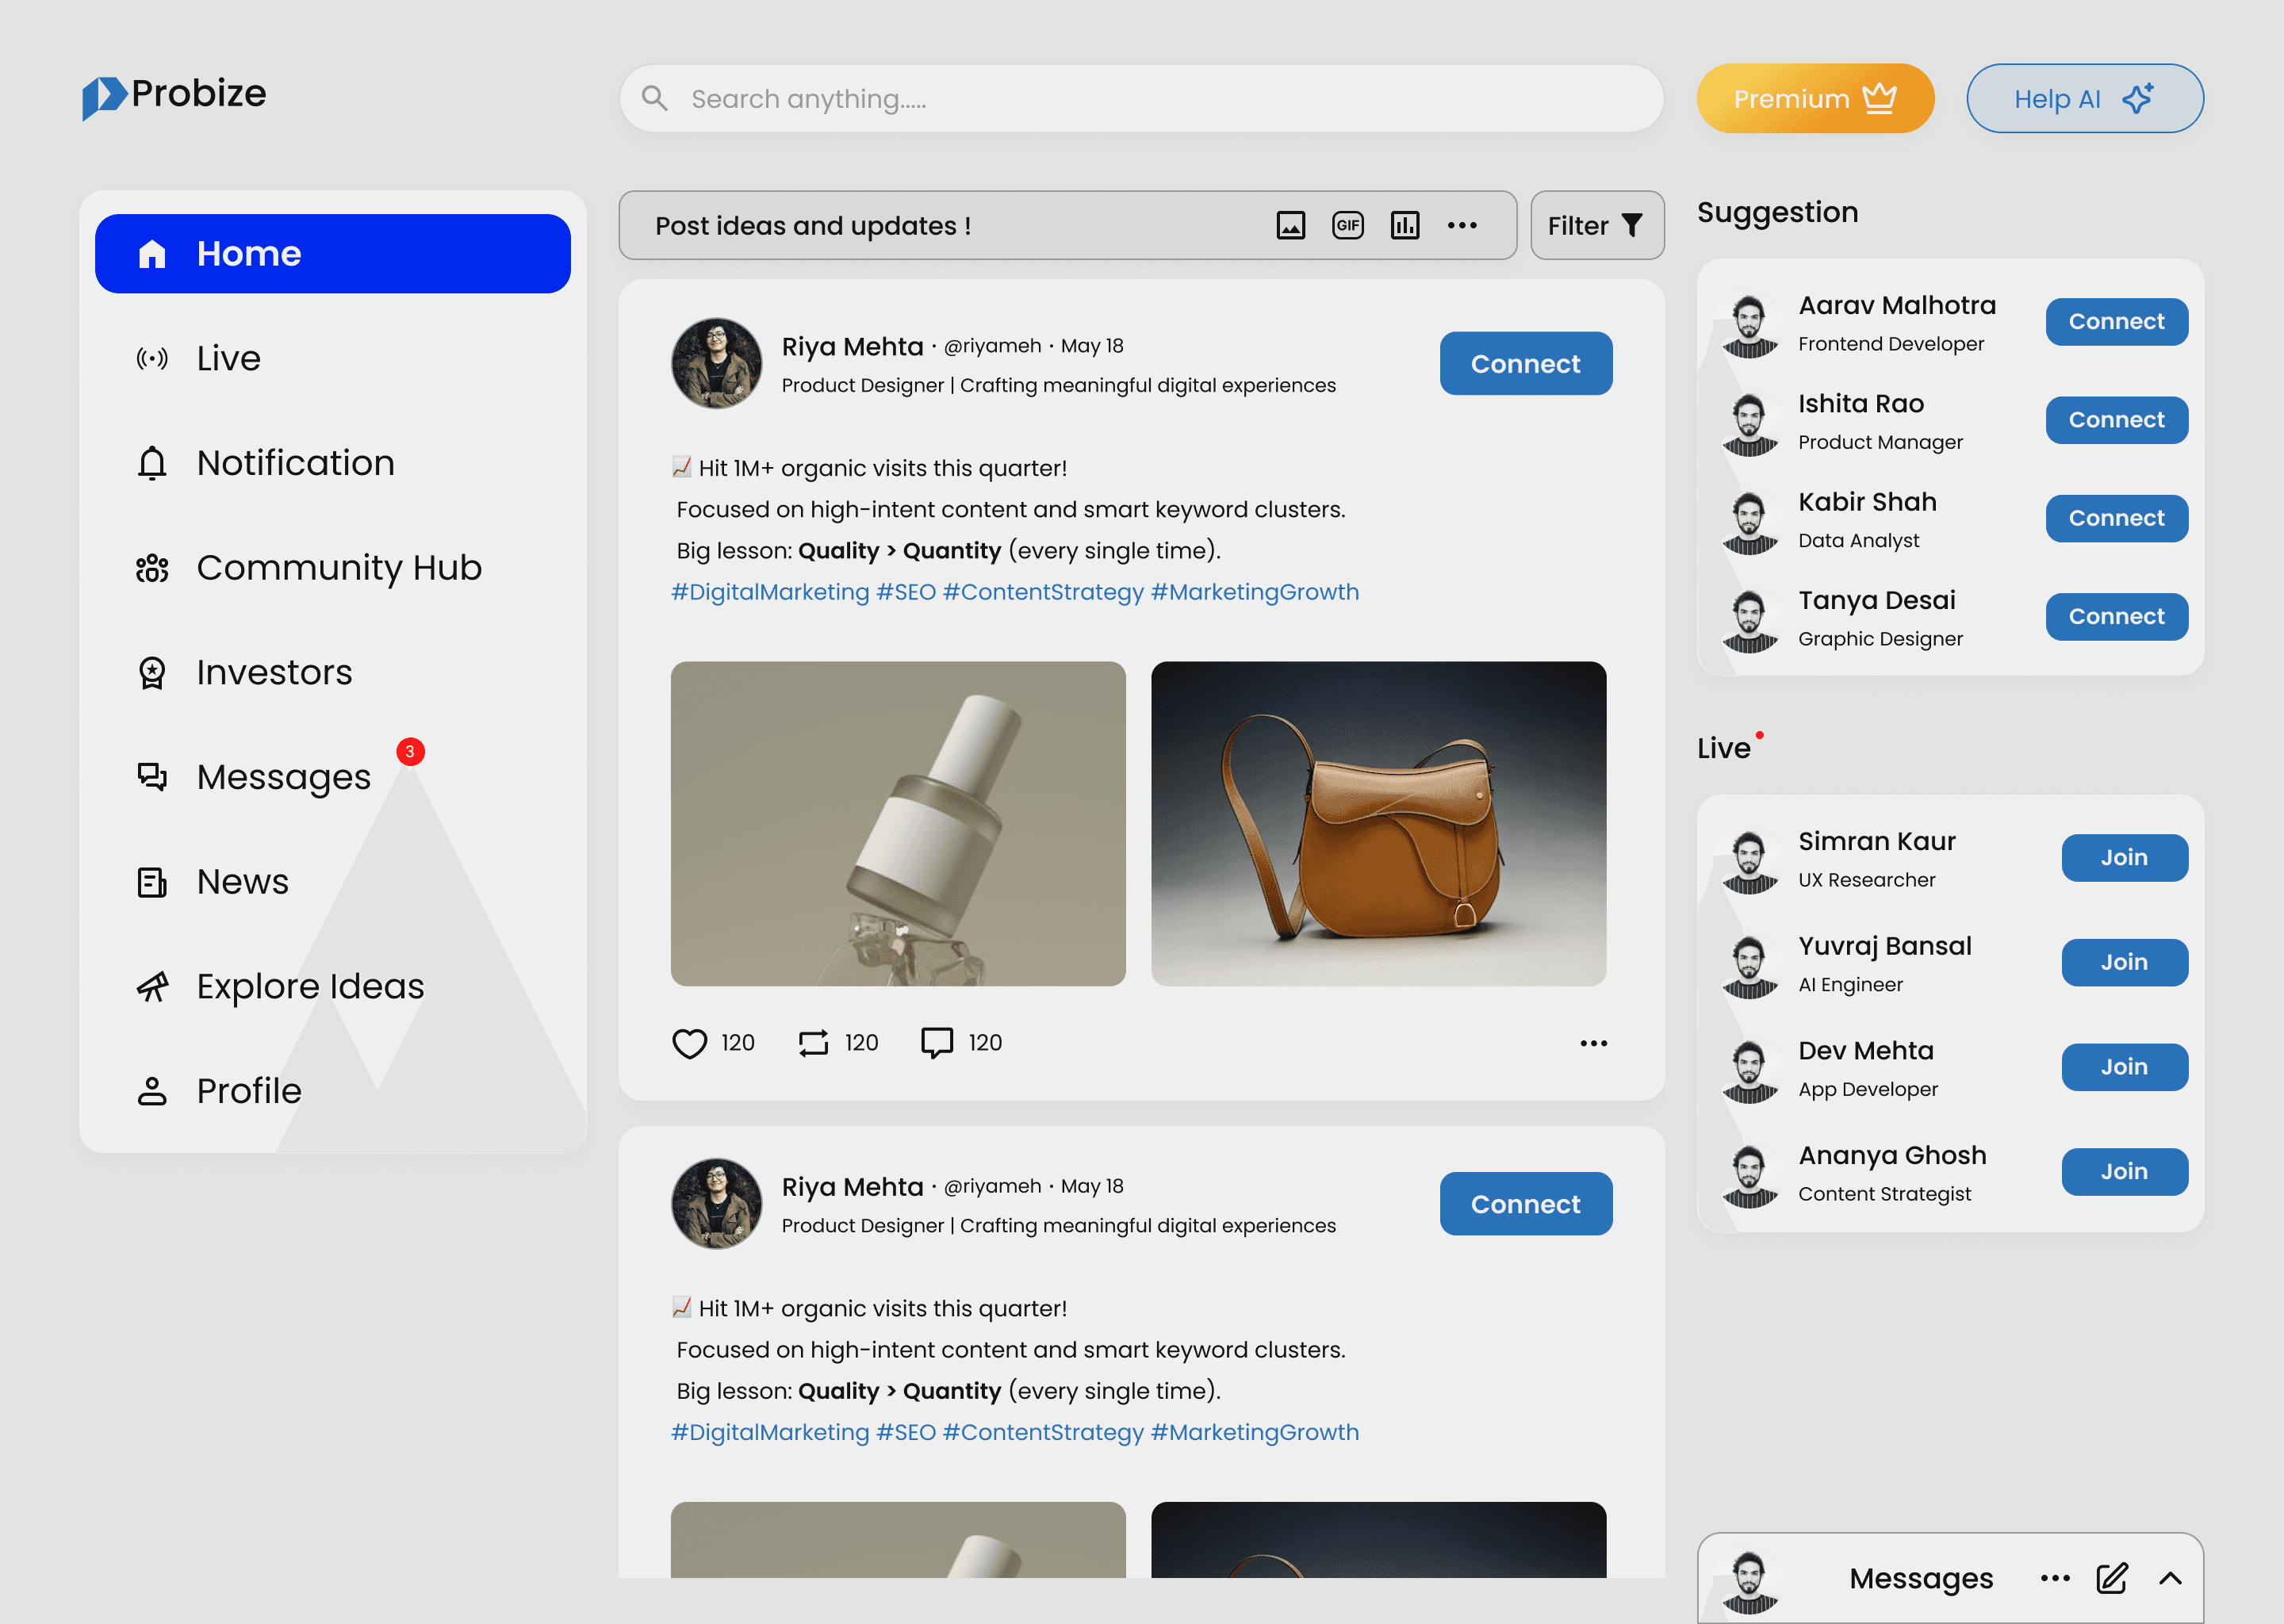
Task: Open Profile in the sidebar
Action: 333,1091
